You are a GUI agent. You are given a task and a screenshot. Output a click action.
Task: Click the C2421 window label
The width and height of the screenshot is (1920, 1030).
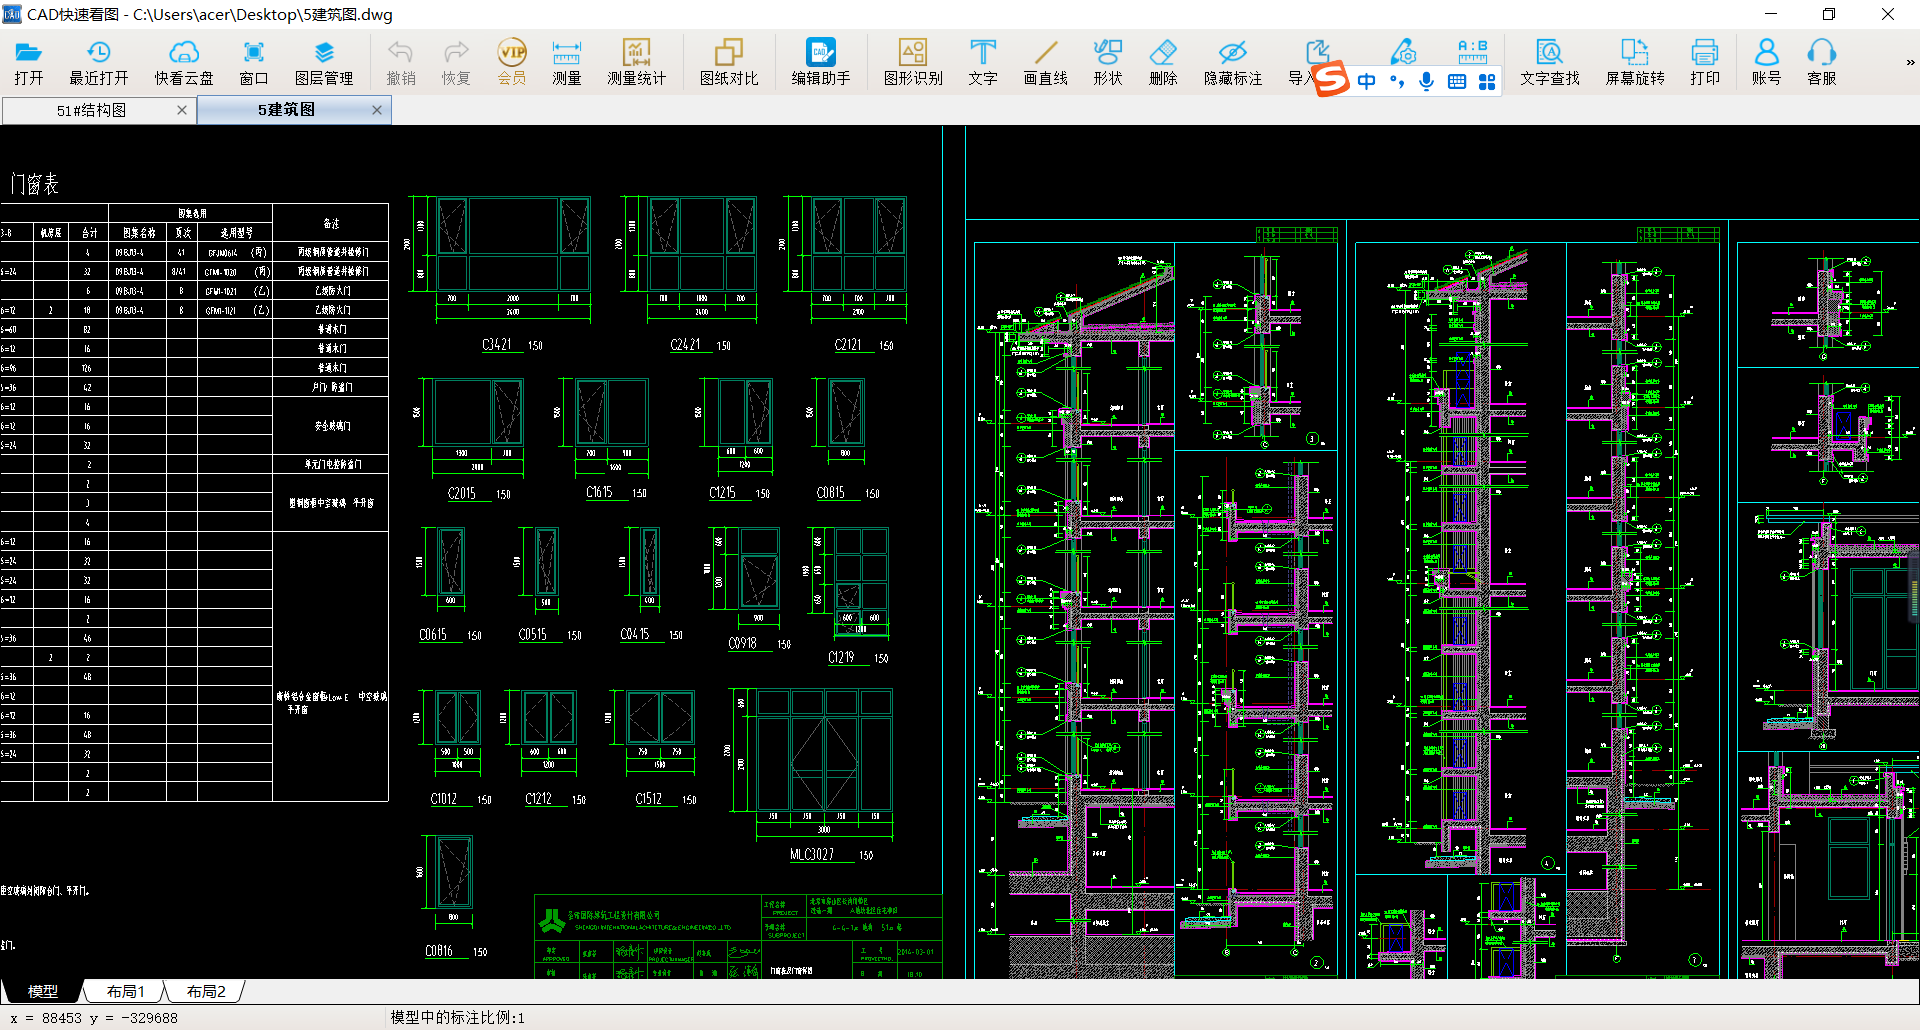(685, 345)
